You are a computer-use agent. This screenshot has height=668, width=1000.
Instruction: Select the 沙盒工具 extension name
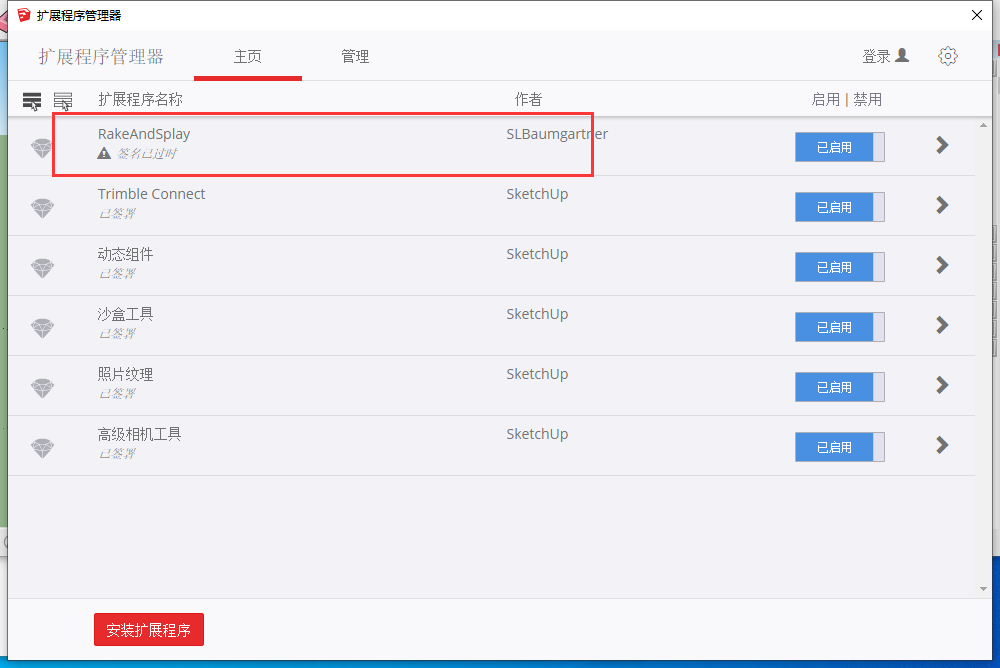click(x=125, y=314)
